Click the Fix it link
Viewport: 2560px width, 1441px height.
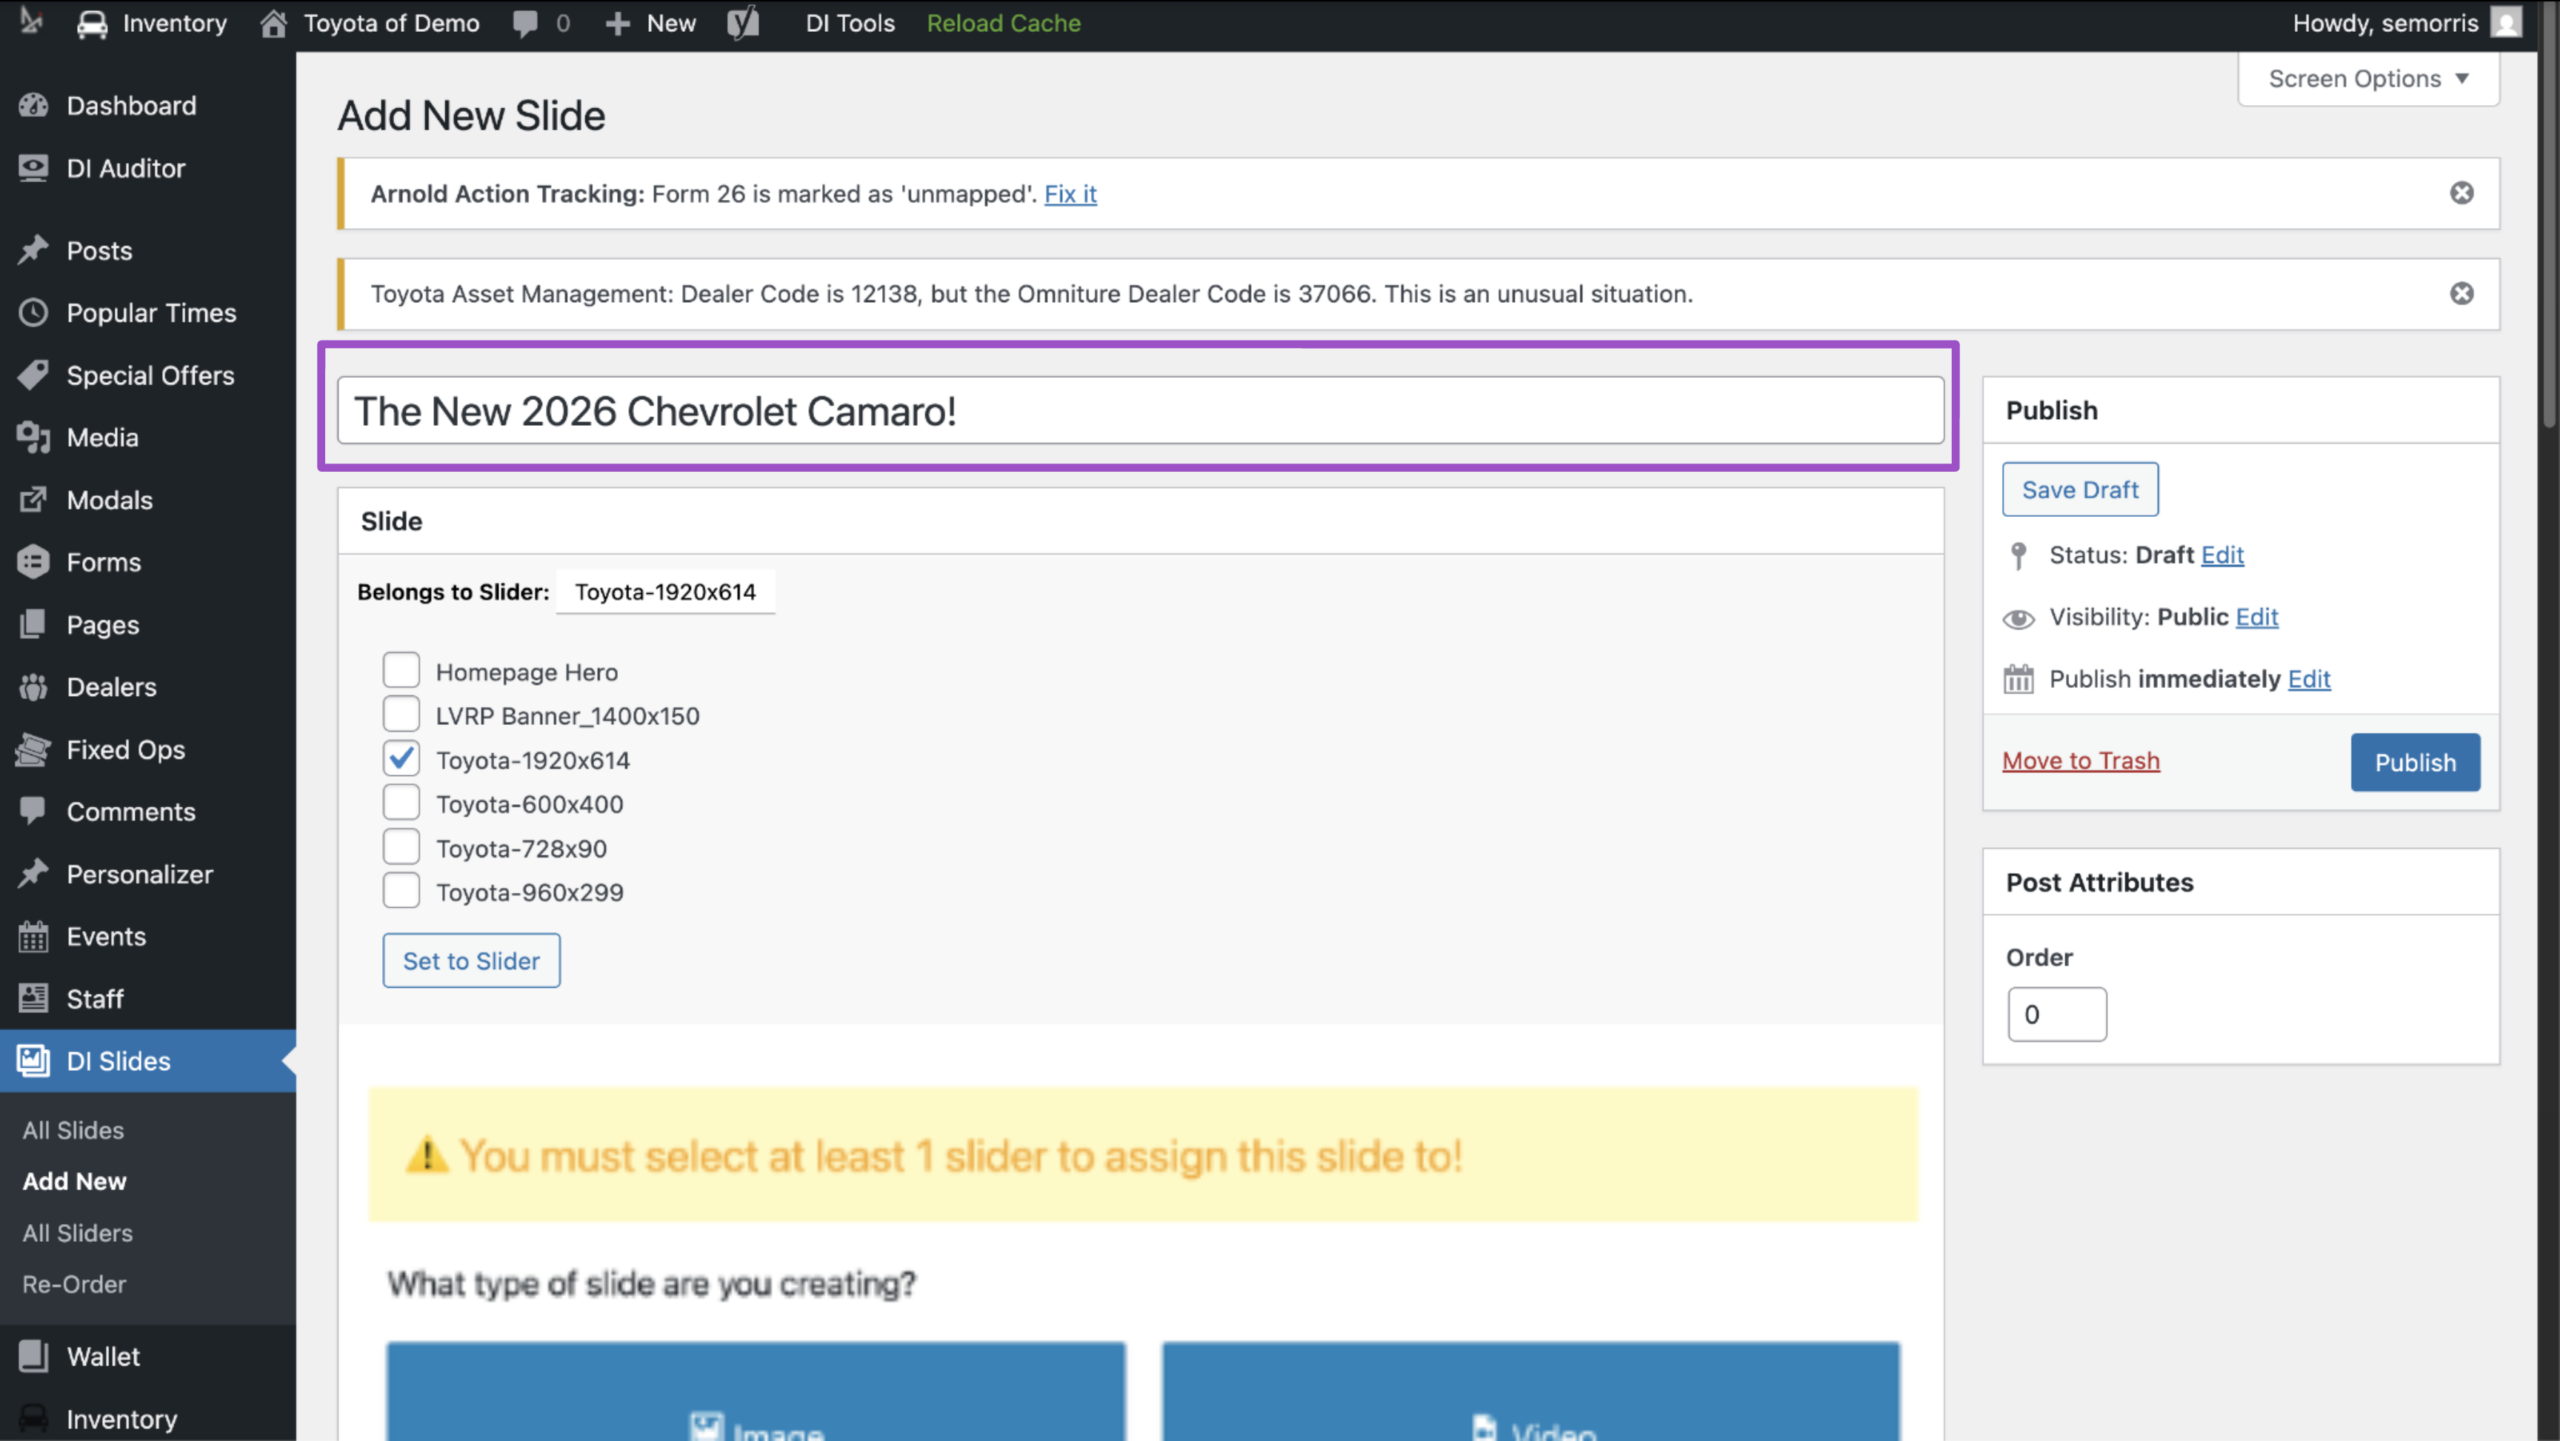pyautogui.click(x=1070, y=194)
